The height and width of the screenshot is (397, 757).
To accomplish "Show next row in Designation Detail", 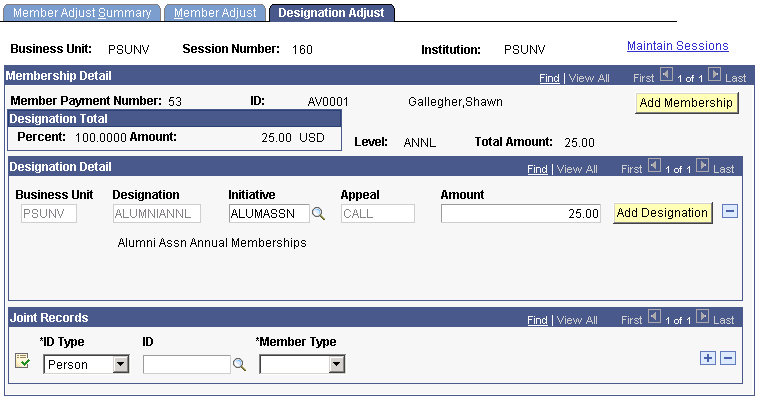I will (x=702, y=166).
